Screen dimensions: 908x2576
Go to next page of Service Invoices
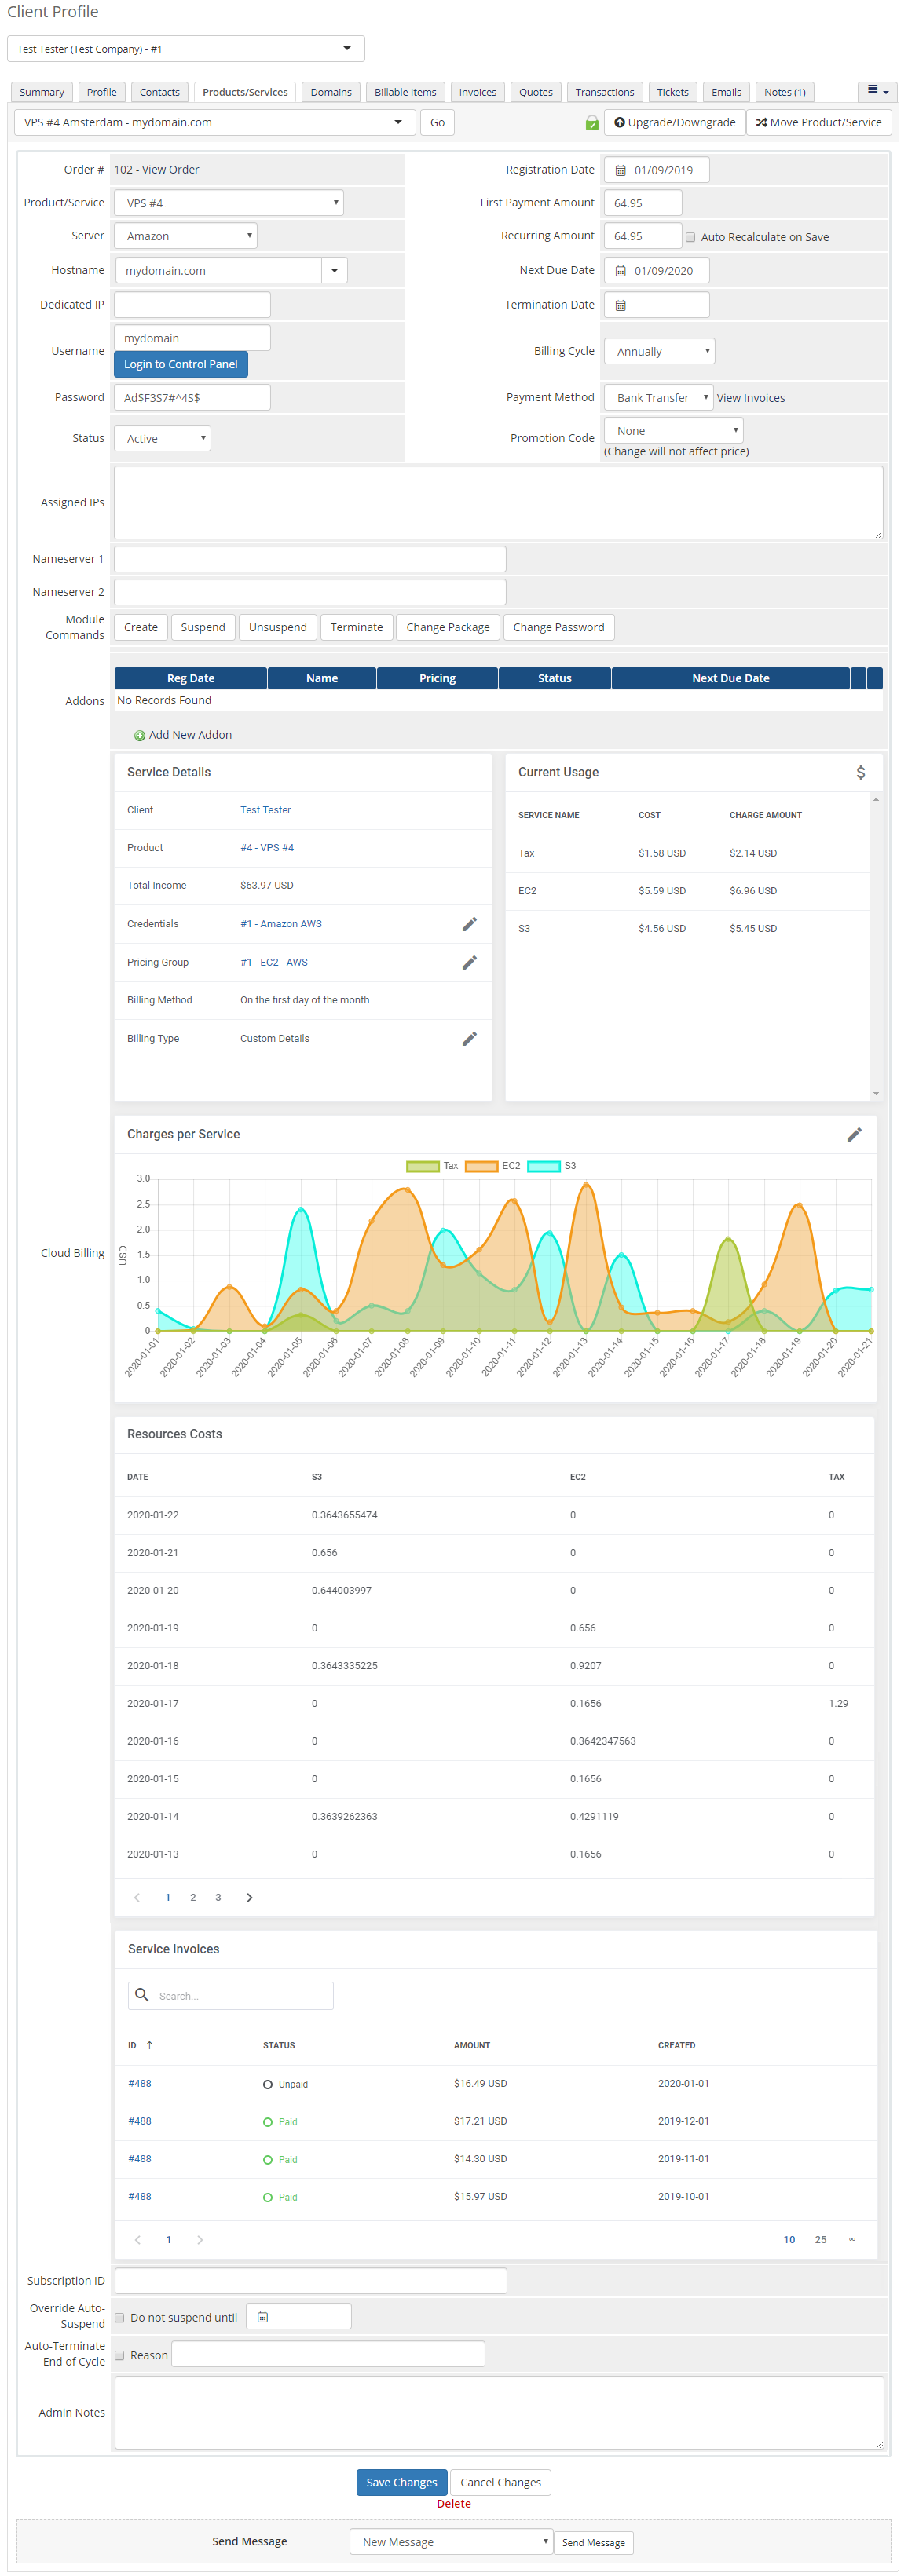pyautogui.click(x=200, y=2239)
